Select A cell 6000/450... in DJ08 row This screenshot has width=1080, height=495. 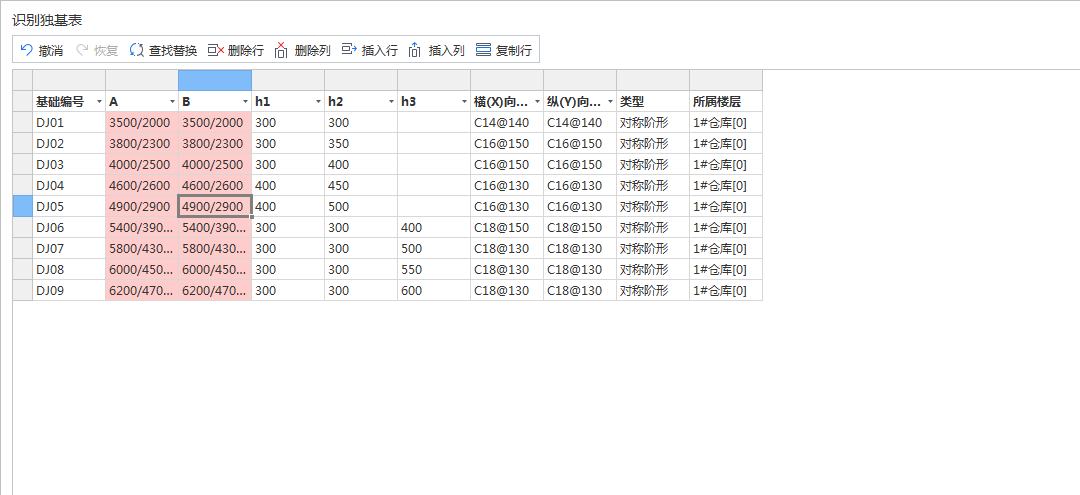click(142, 270)
